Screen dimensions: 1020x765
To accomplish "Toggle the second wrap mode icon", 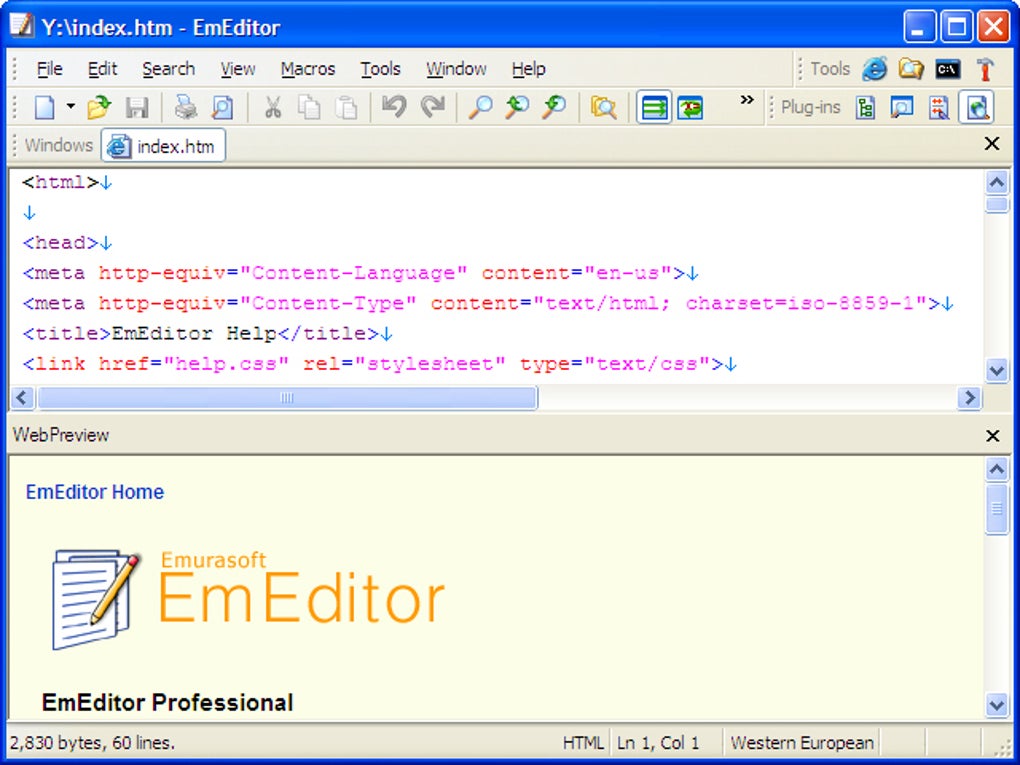I will click(690, 107).
